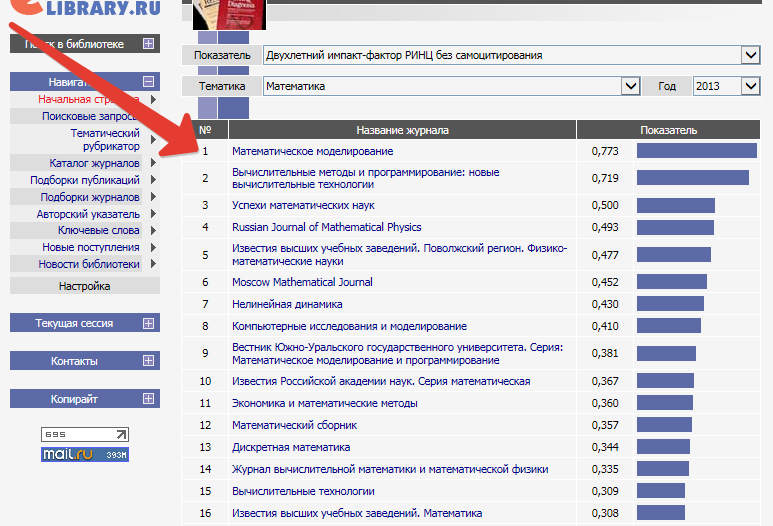
Task: Click the bar for Успехи математических наук
Action: 675,205
